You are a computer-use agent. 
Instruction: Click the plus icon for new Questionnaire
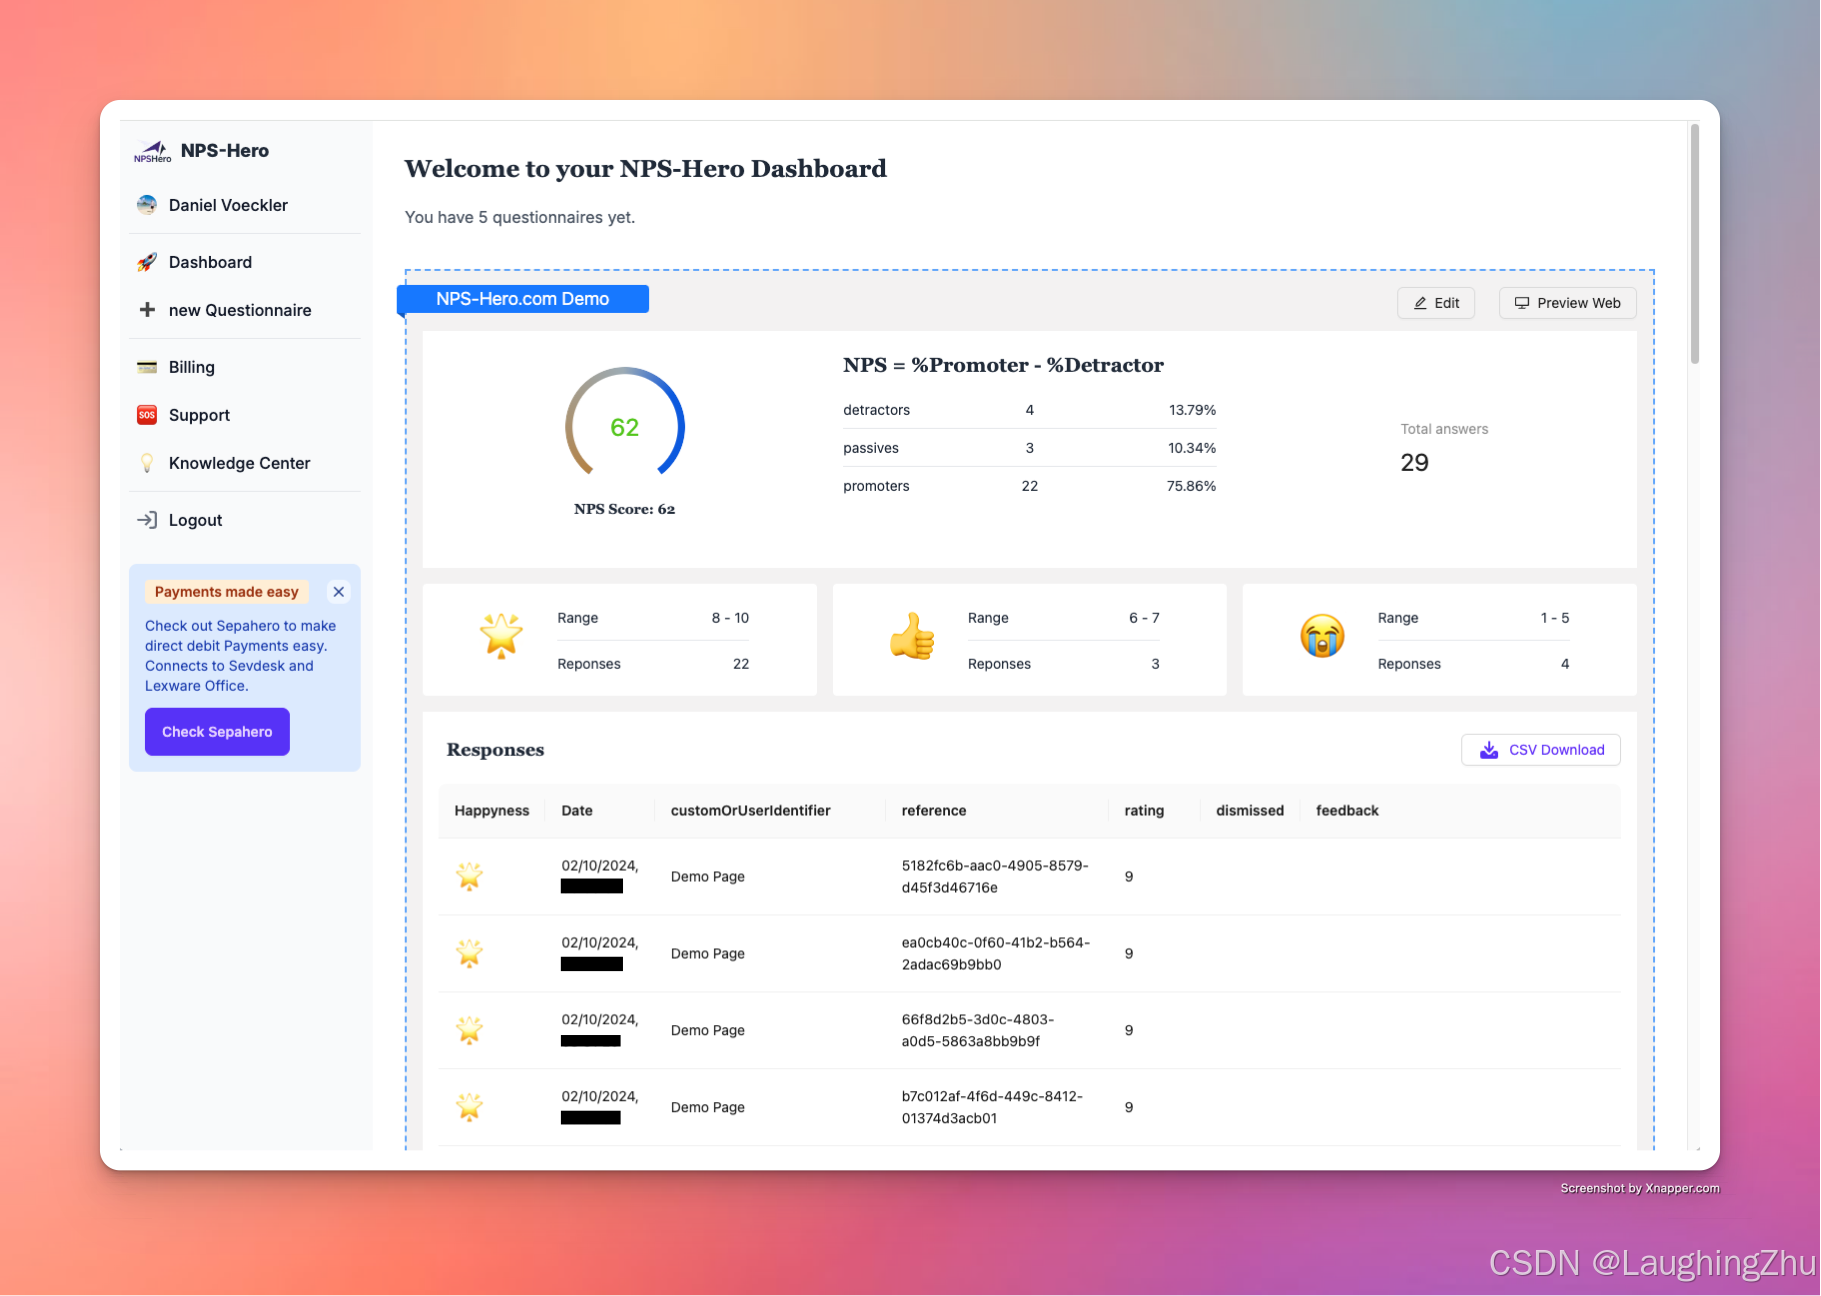(x=147, y=310)
